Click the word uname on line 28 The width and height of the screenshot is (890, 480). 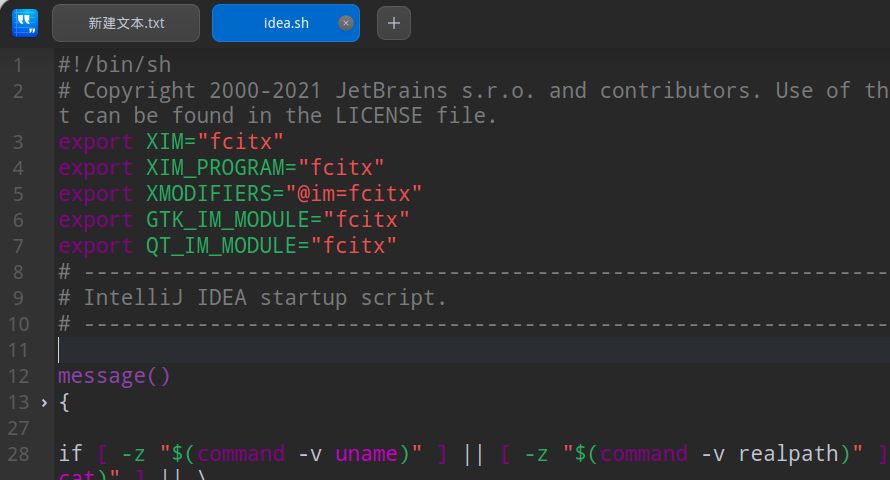click(366, 454)
